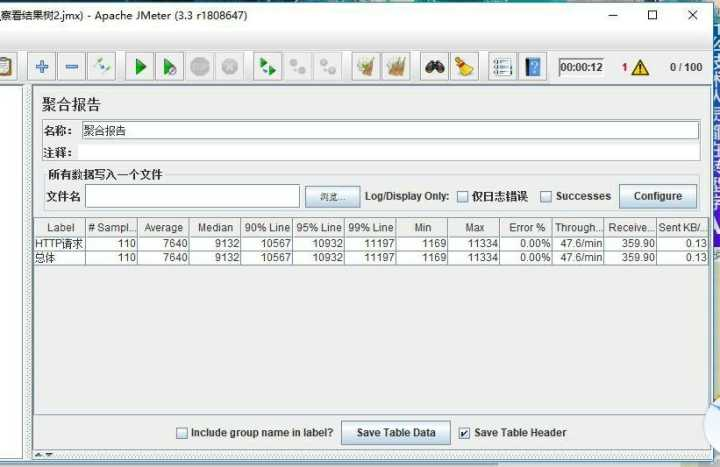Click the Throughput column header
Viewport: 720px width, 467px height.
pos(578,227)
